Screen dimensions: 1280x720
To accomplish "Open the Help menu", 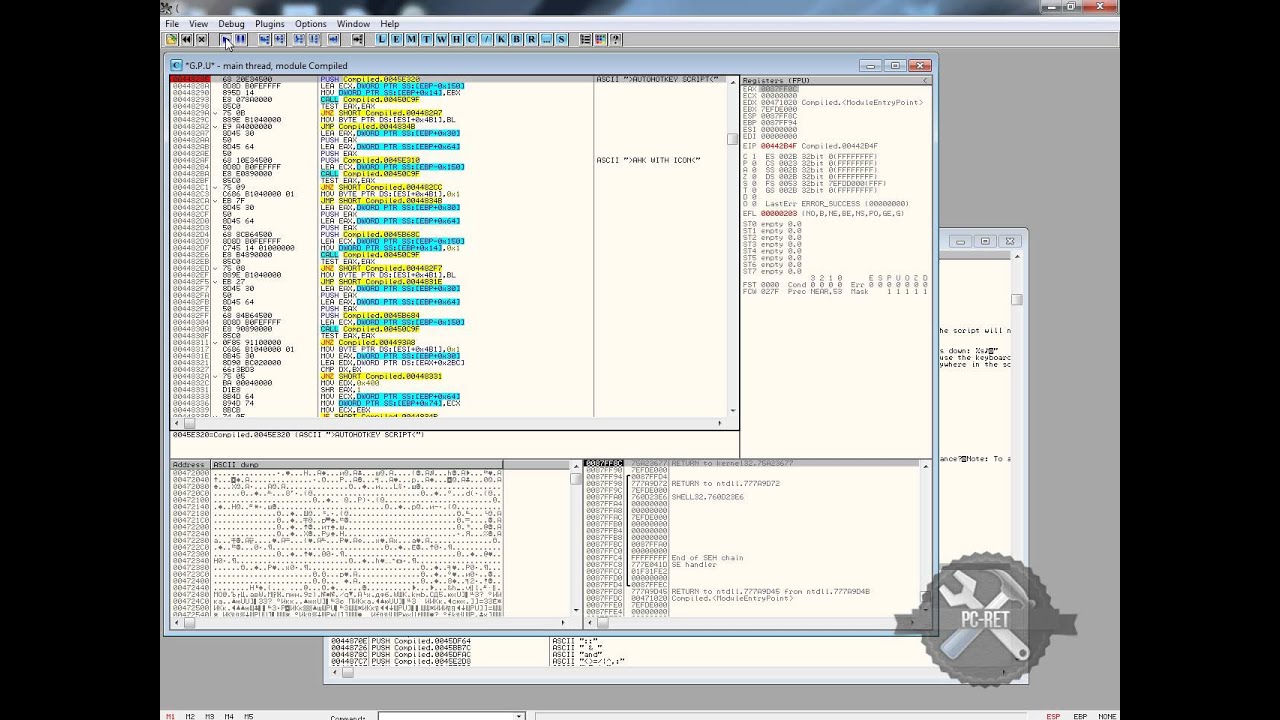I will 390,23.
